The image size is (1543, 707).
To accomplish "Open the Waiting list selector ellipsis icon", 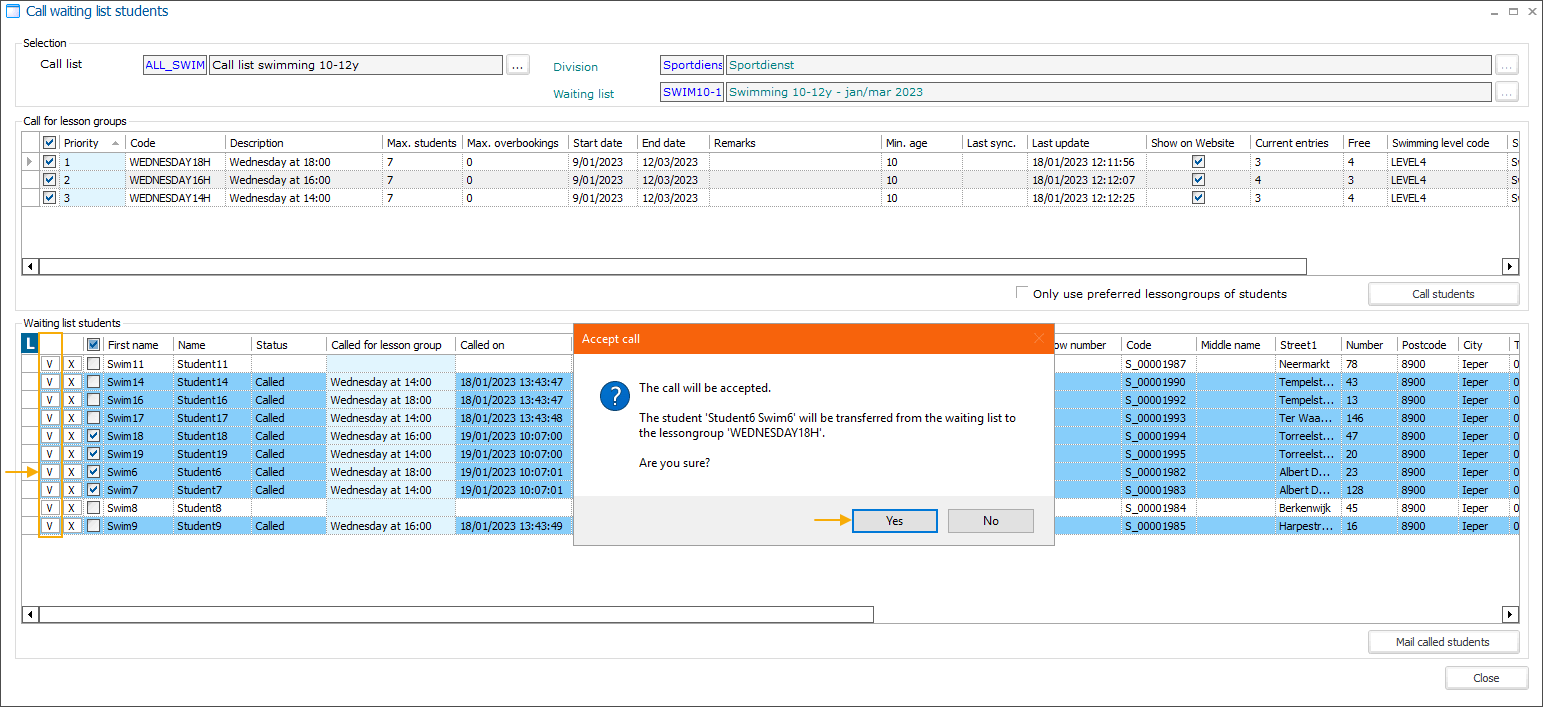I will (x=1507, y=92).
